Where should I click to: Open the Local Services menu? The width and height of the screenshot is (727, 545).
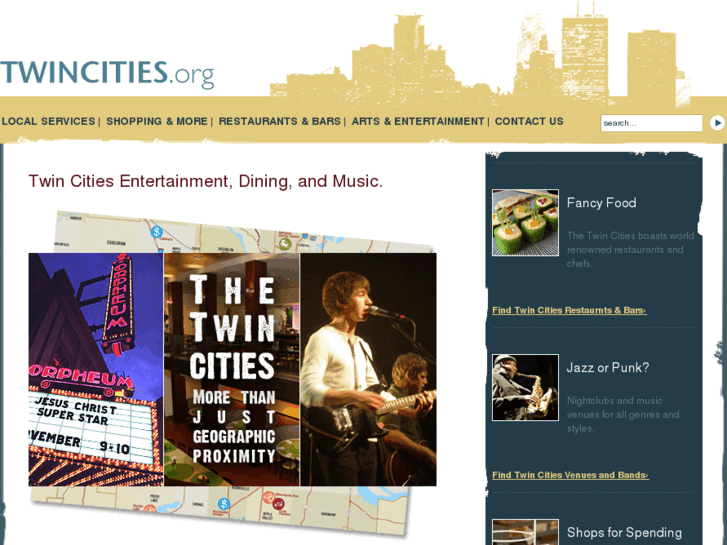(x=48, y=122)
